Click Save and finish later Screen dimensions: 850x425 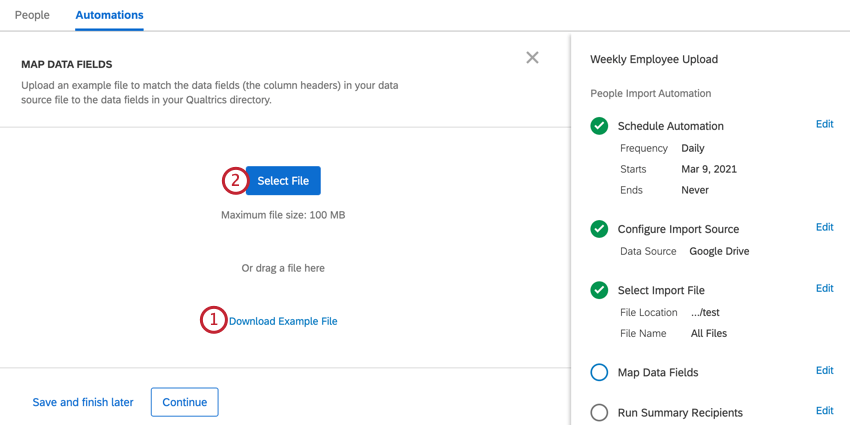83,402
